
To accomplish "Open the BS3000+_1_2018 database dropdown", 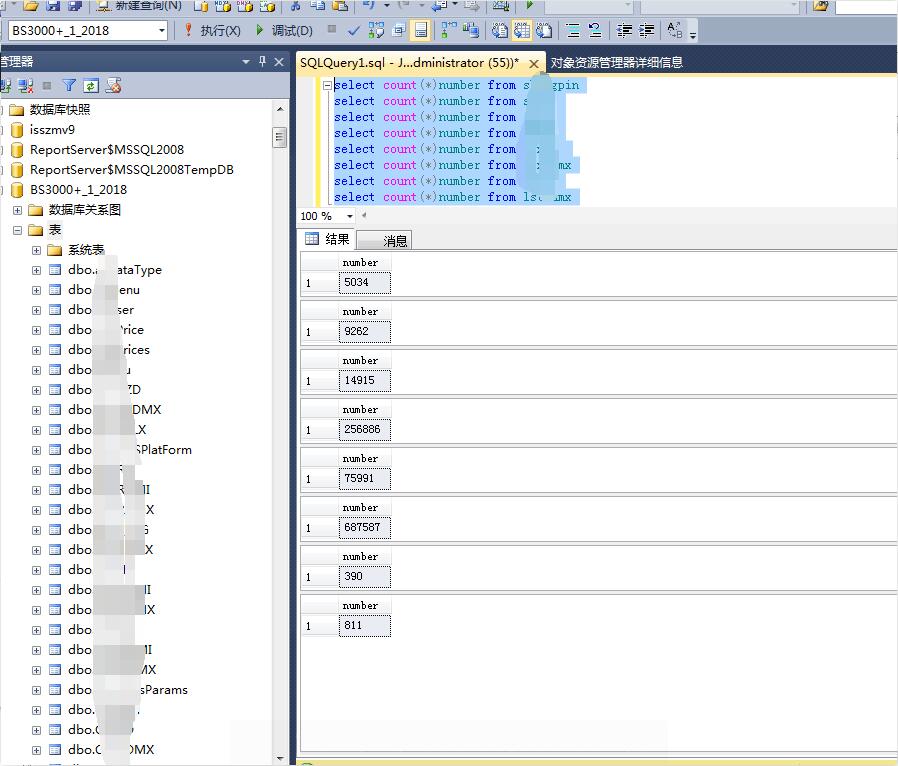I will [x=162, y=30].
